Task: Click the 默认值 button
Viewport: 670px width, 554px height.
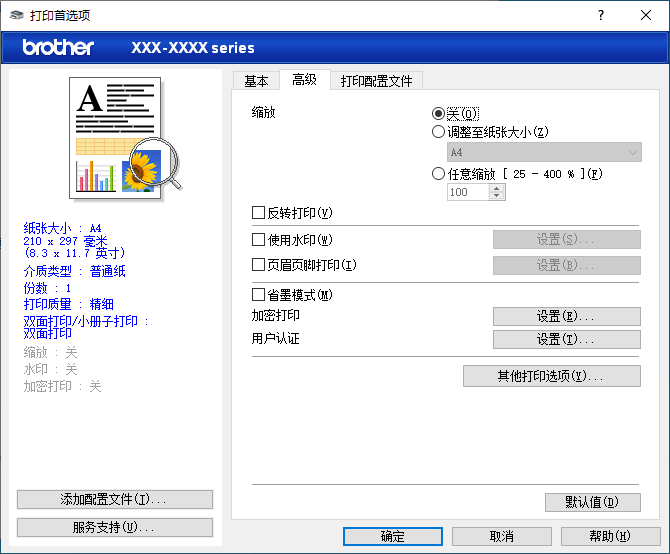Action: pos(592,502)
